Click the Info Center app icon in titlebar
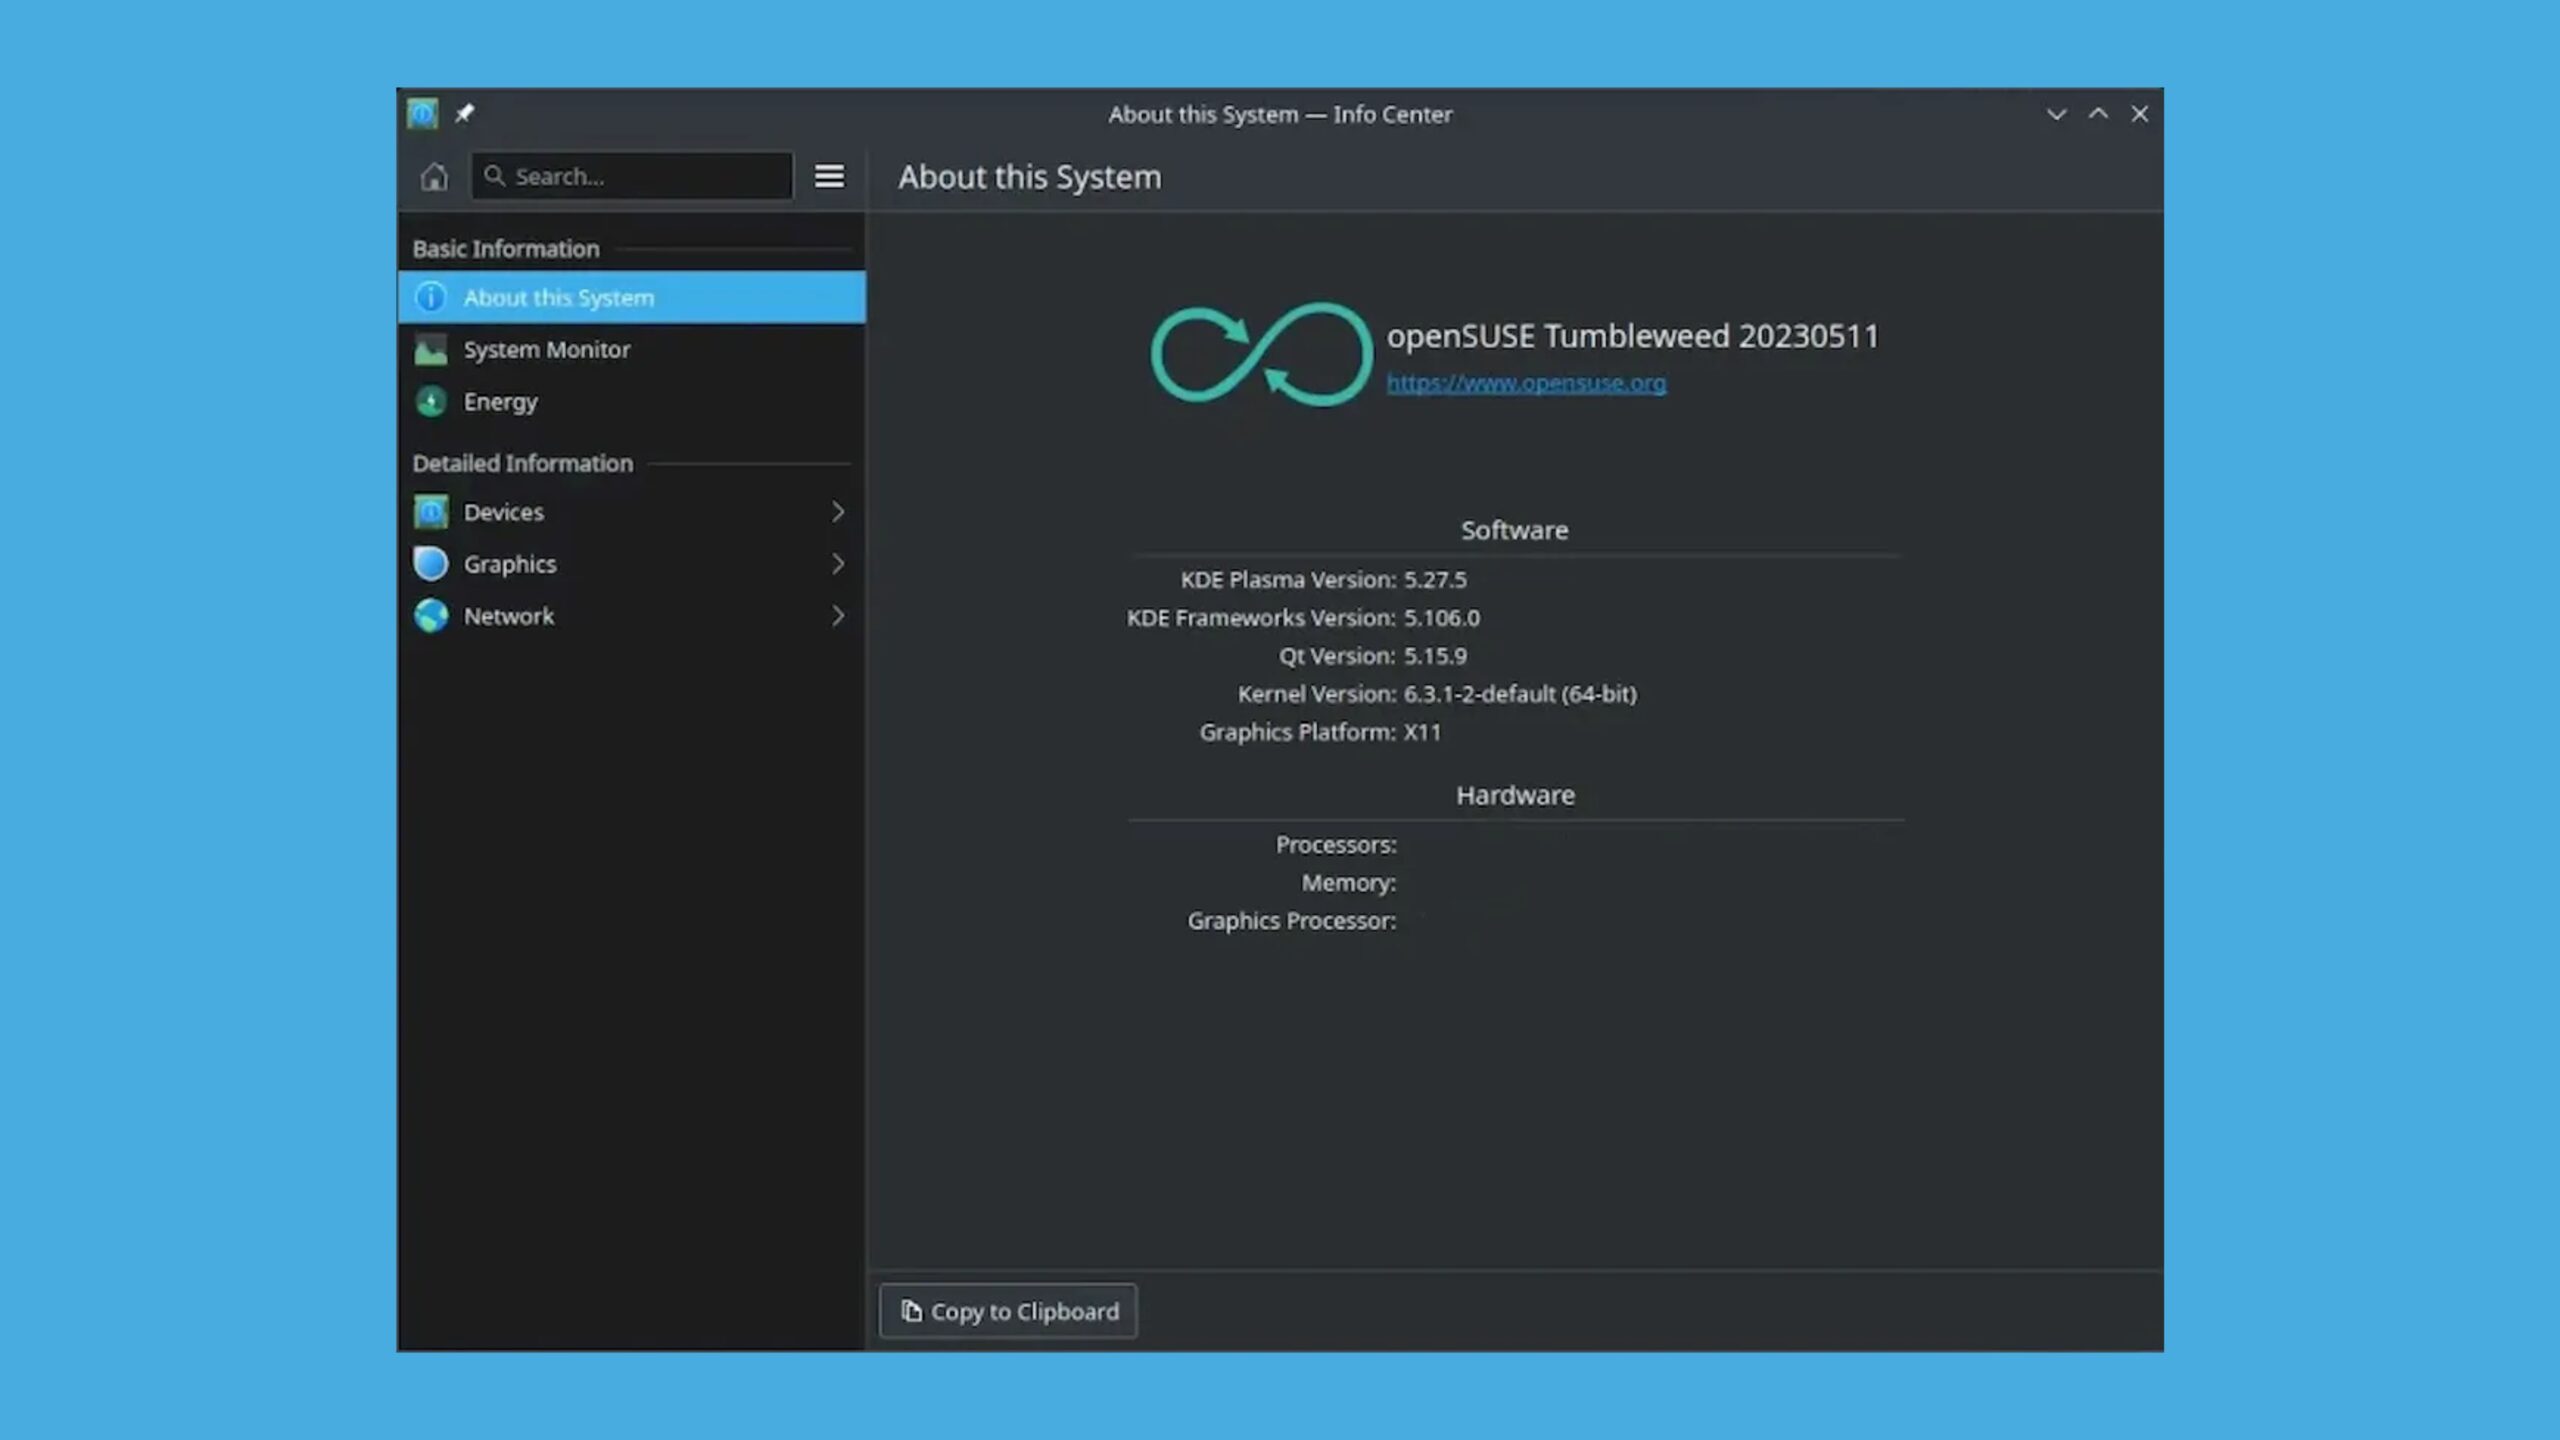This screenshot has width=2560, height=1440. click(422, 113)
